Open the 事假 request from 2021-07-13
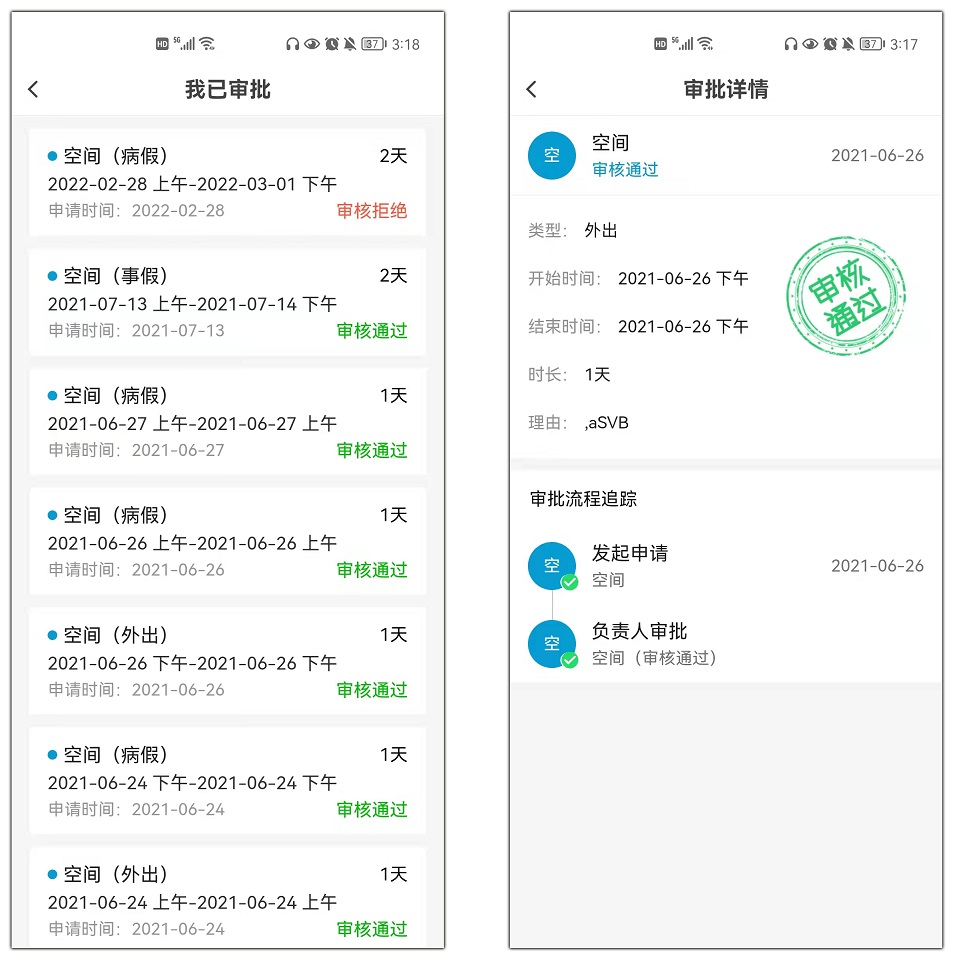 point(227,303)
